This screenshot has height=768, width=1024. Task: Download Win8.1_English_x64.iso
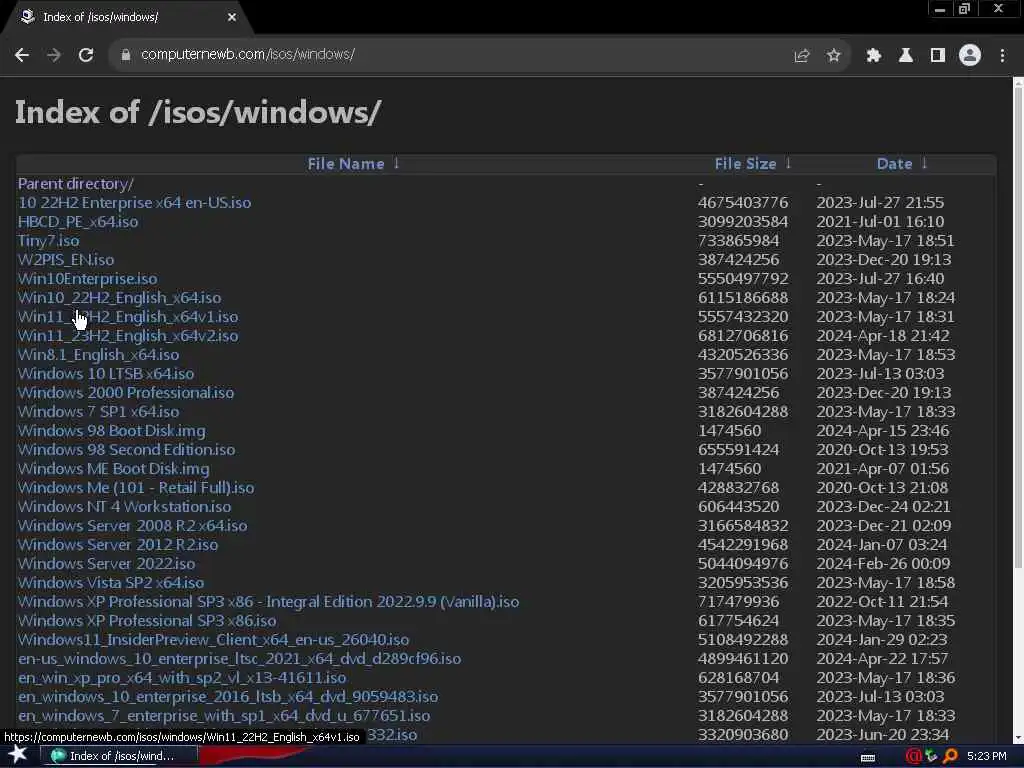coord(99,355)
